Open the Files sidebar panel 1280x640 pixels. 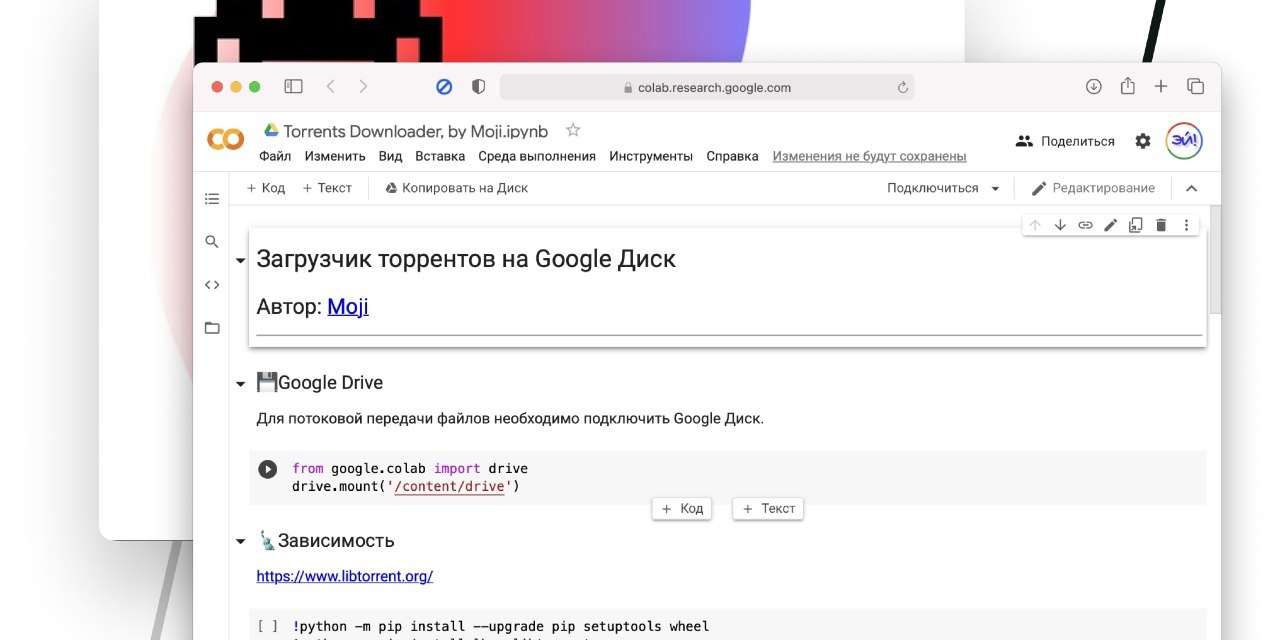(x=212, y=328)
